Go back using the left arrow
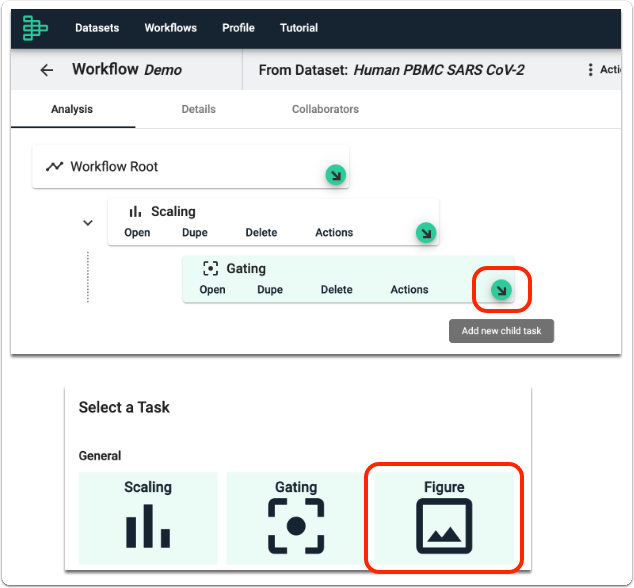Screen dimensions: 634x588 (x=47, y=70)
